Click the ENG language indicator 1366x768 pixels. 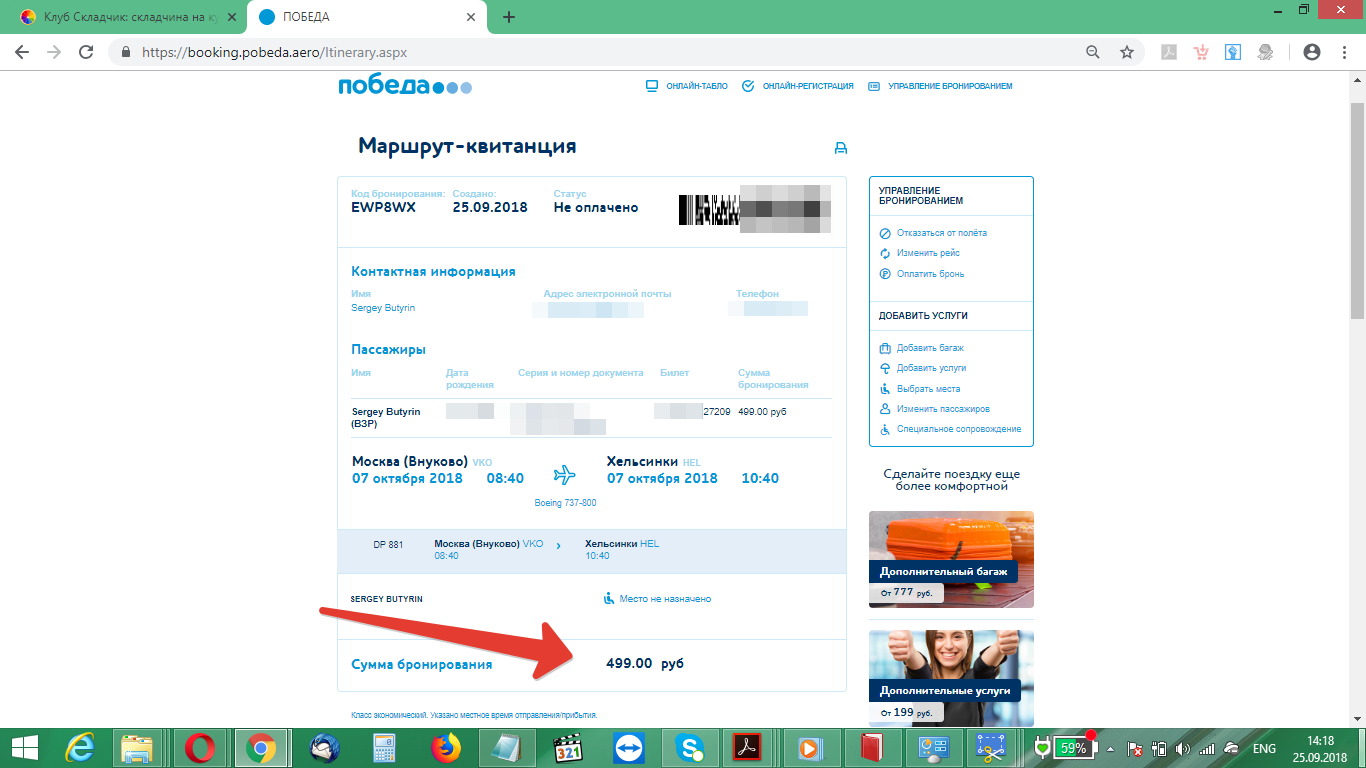(x=1264, y=748)
